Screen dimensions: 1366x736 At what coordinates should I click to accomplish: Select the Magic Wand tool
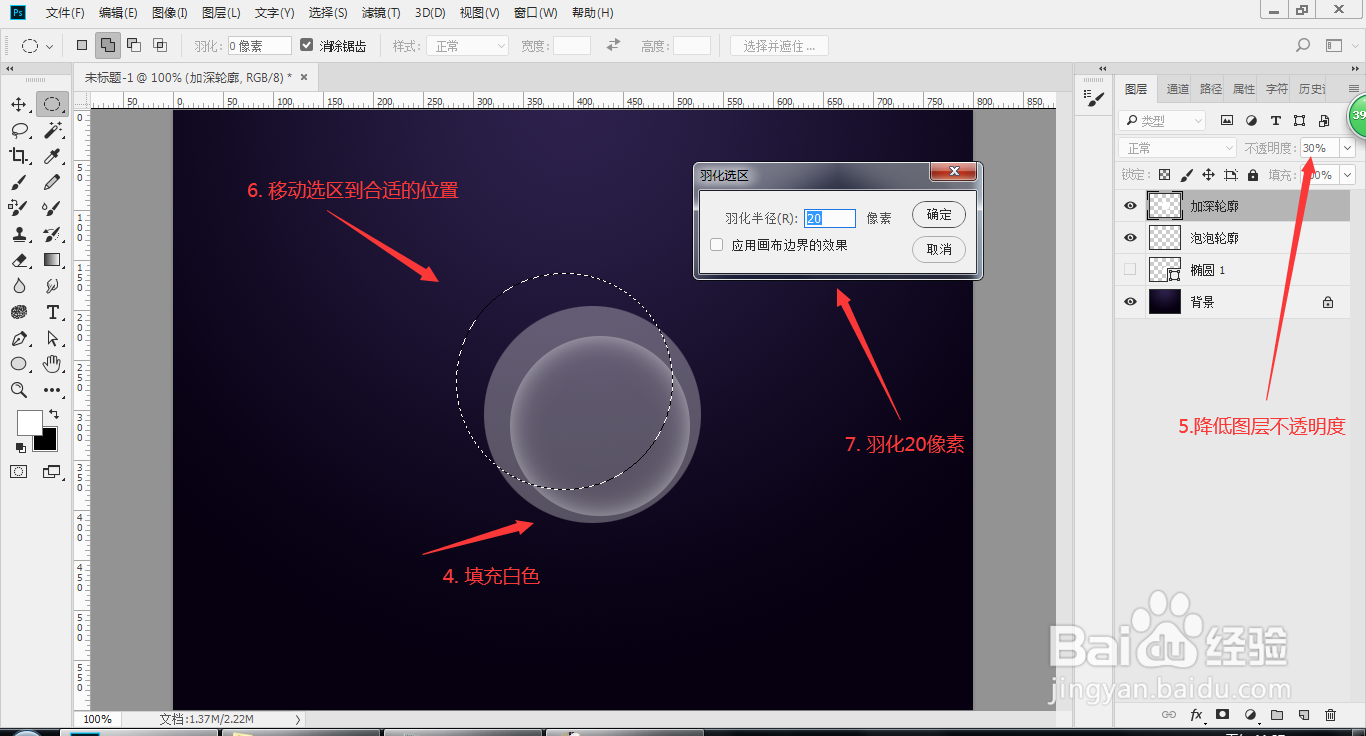52,130
